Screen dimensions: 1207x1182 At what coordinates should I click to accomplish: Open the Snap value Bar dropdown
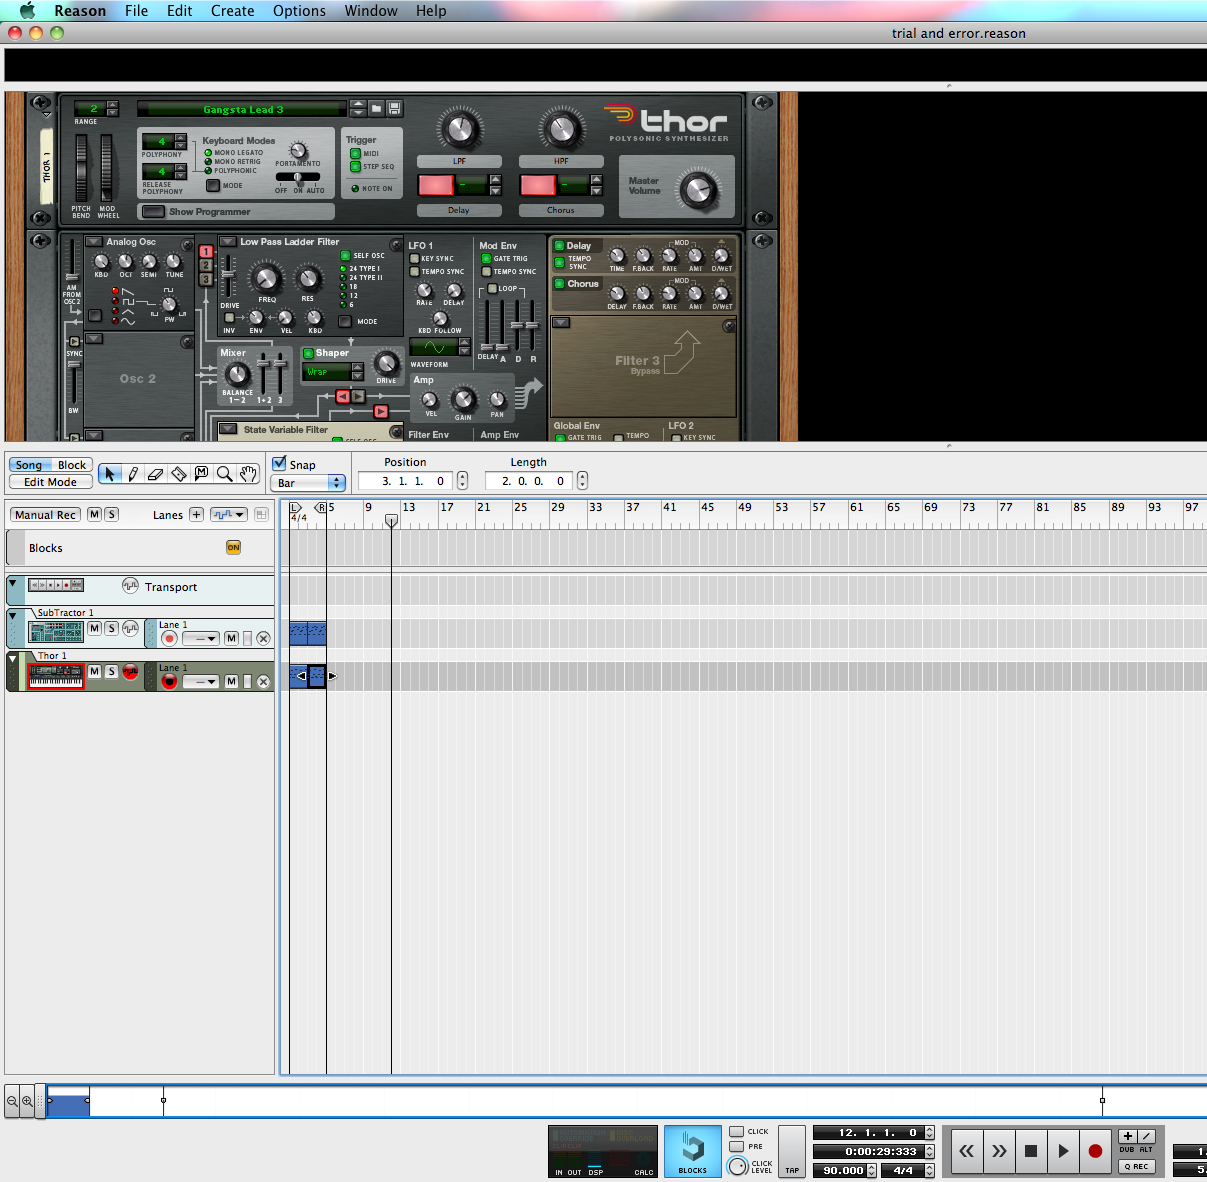308,483
